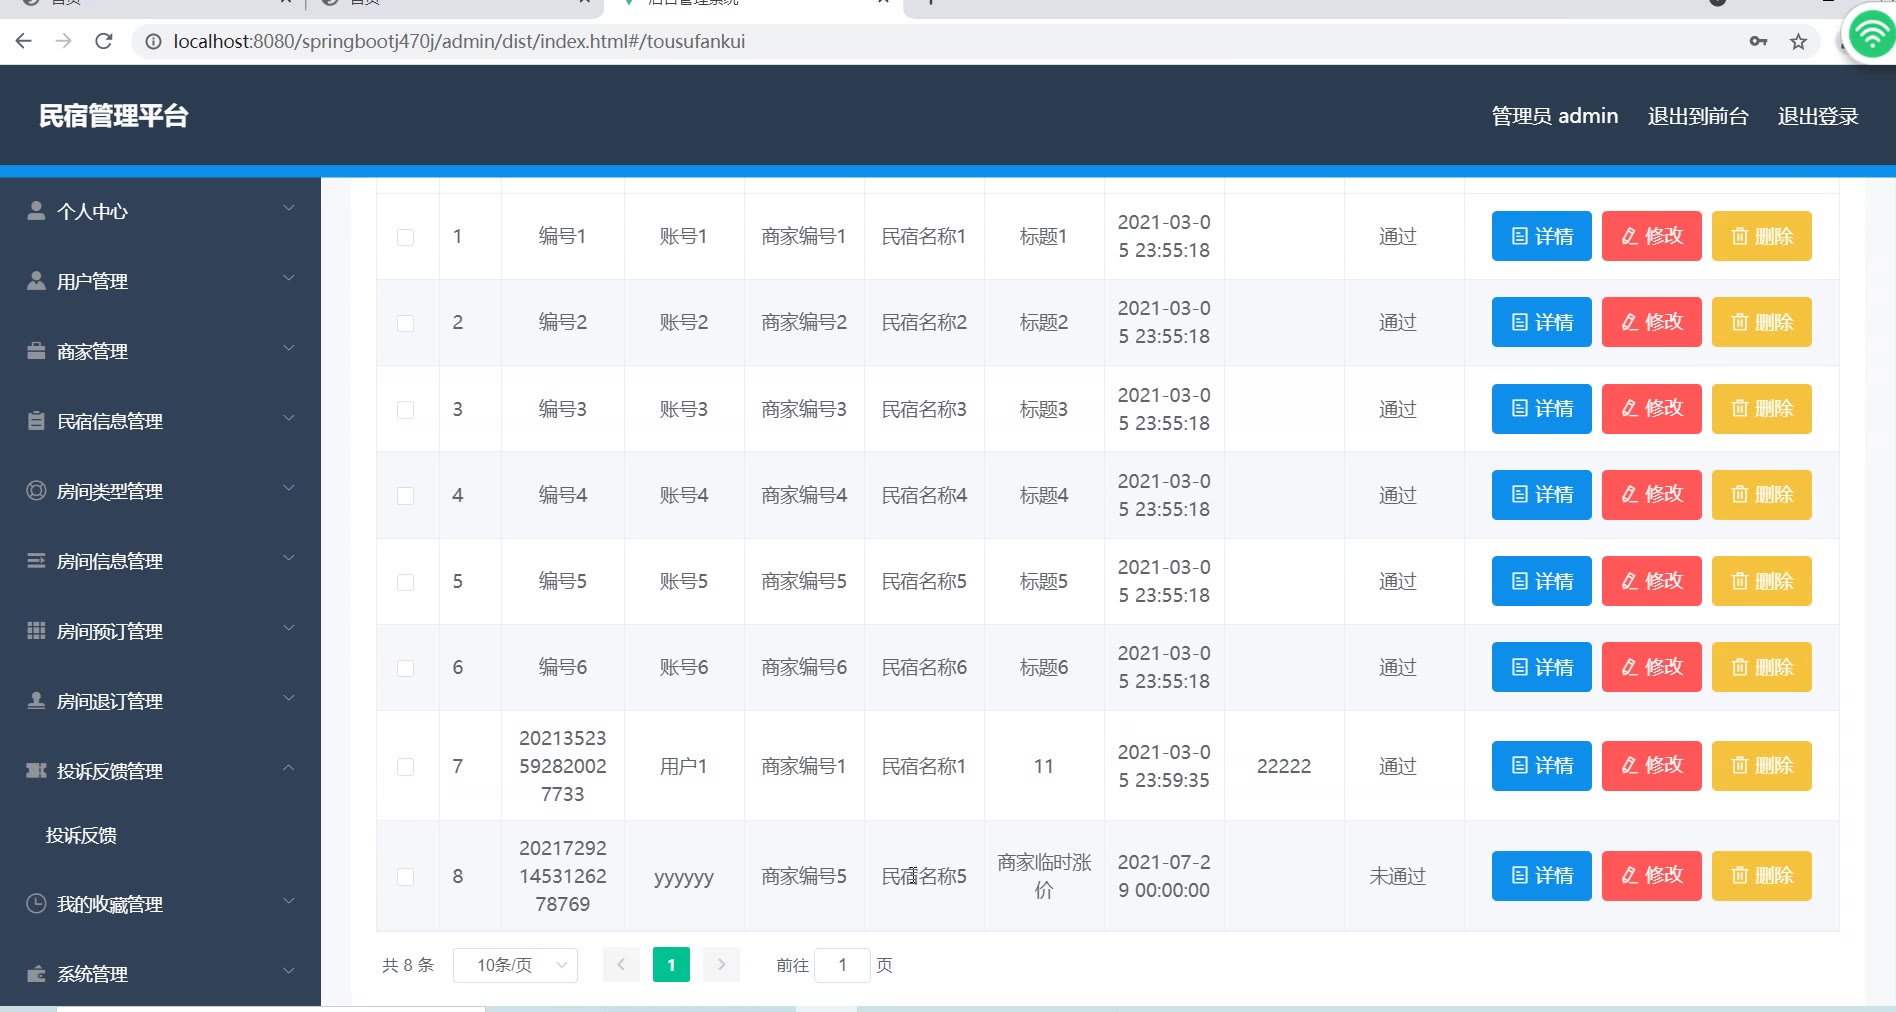Tick the checkbox for row 5
The image size is (1896, 1012).
point(405,582)
